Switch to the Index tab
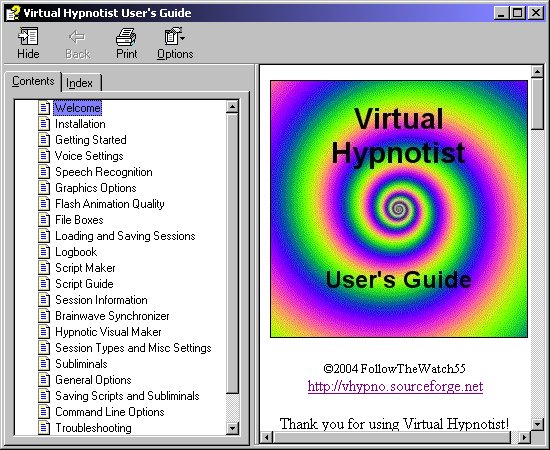Screen dimensions: 550x450 (80, 83)
